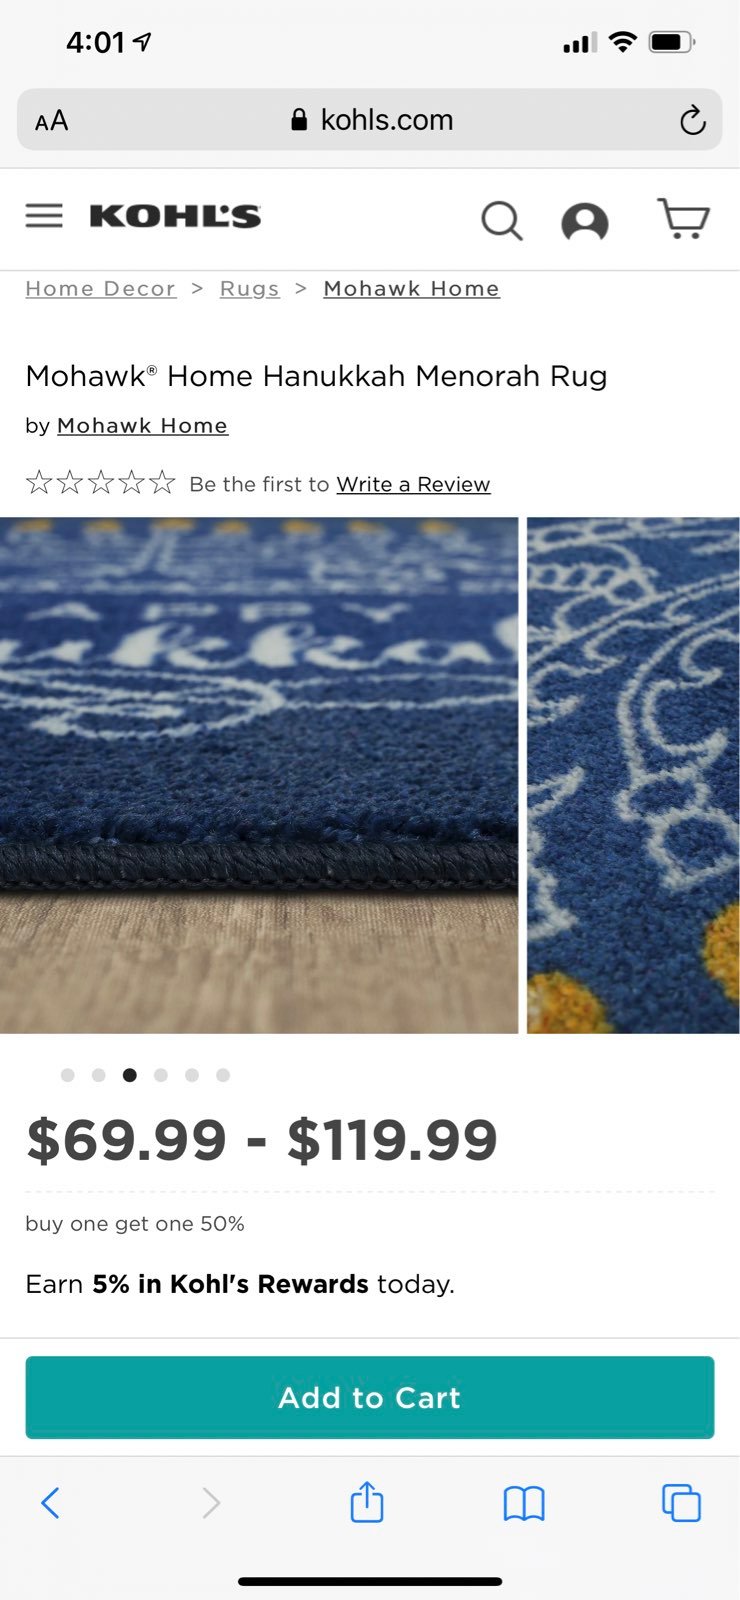Open the Kohl's hamburger menu
740x1600 pixels.
[x=44, y=216]
